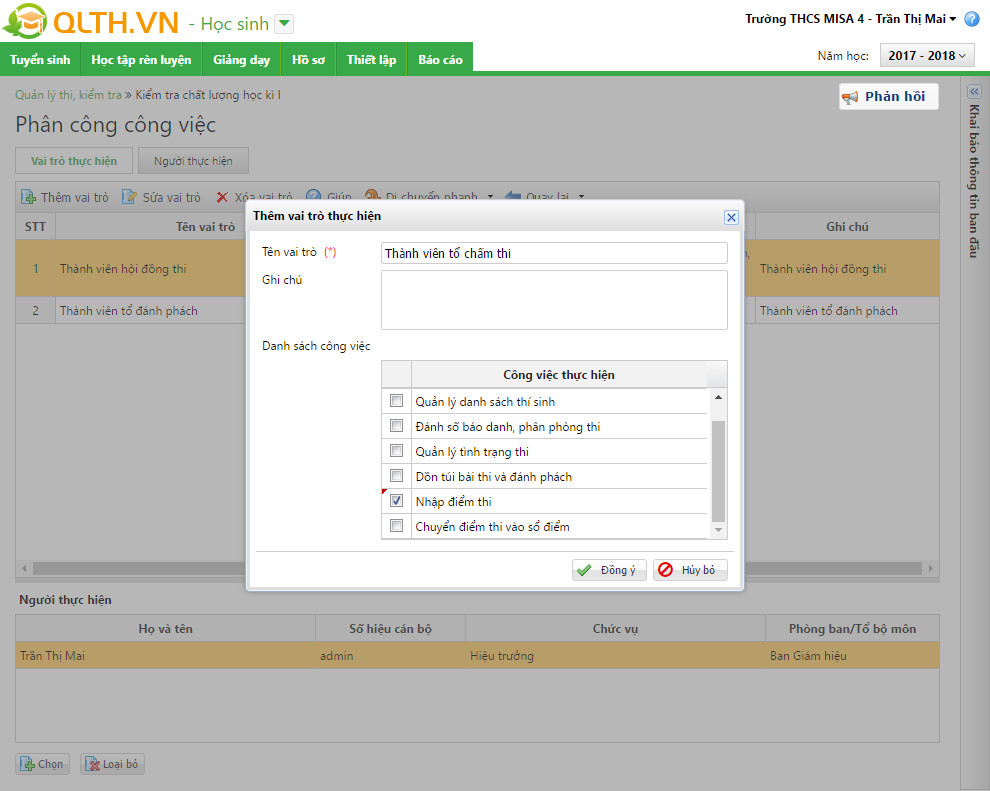Open the Năm học 2017 - 2018 dropdown
The width and height of the screenshot is (990, 791).
927,56
